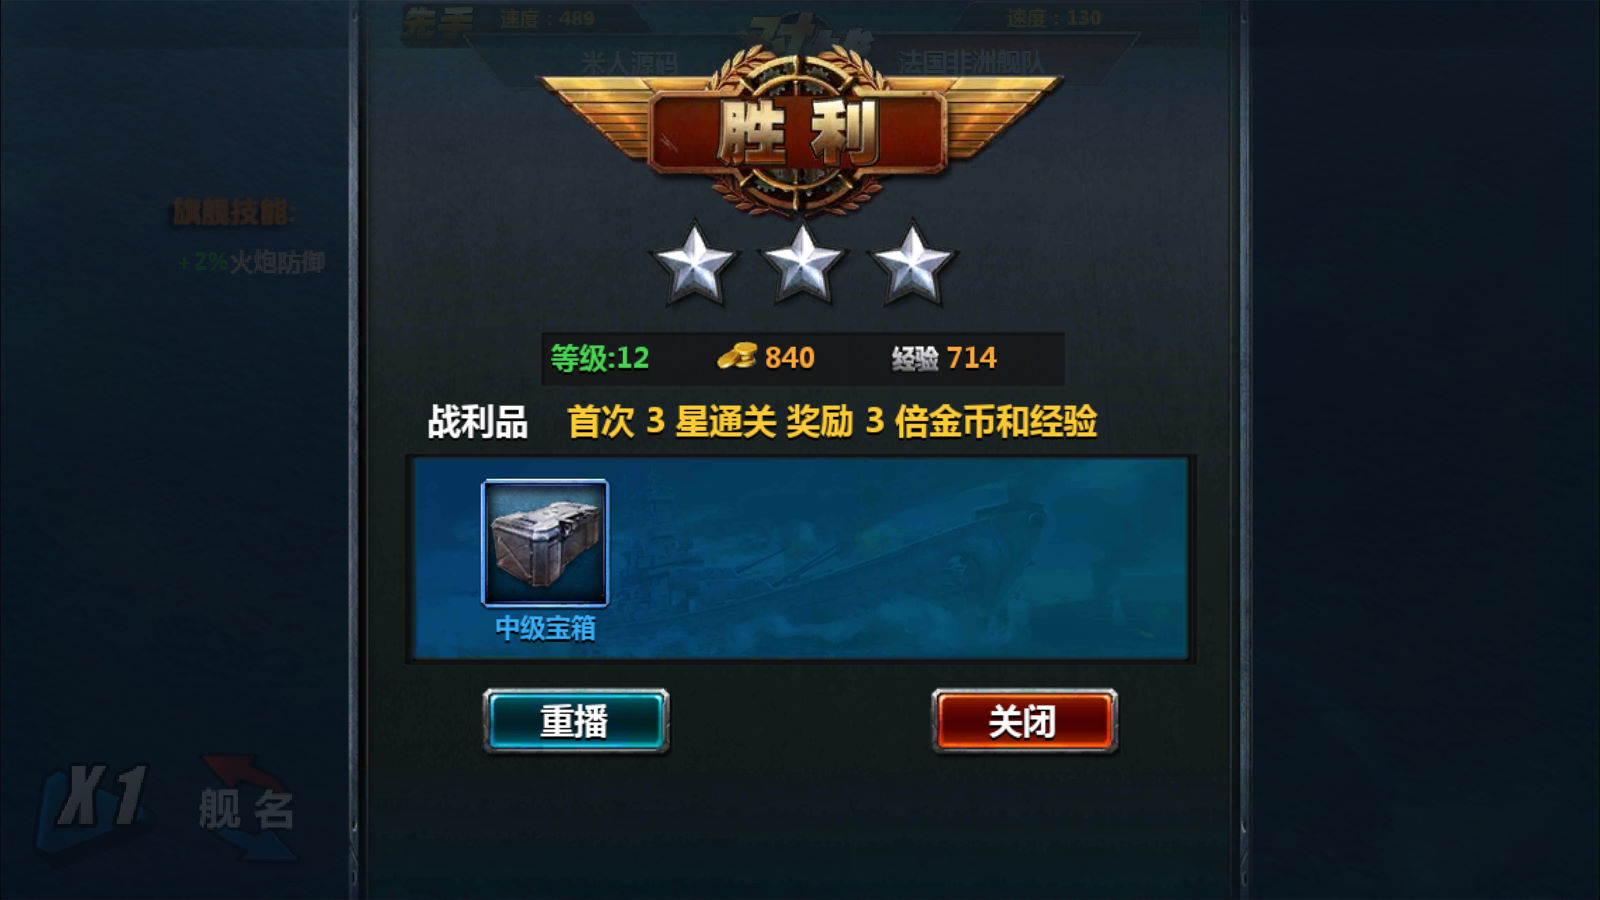Click the 法国非洲舰队 enemy fleet name
Image resolution: width=1600 pixels, height=900 pixels.
(x=970, y=62)
